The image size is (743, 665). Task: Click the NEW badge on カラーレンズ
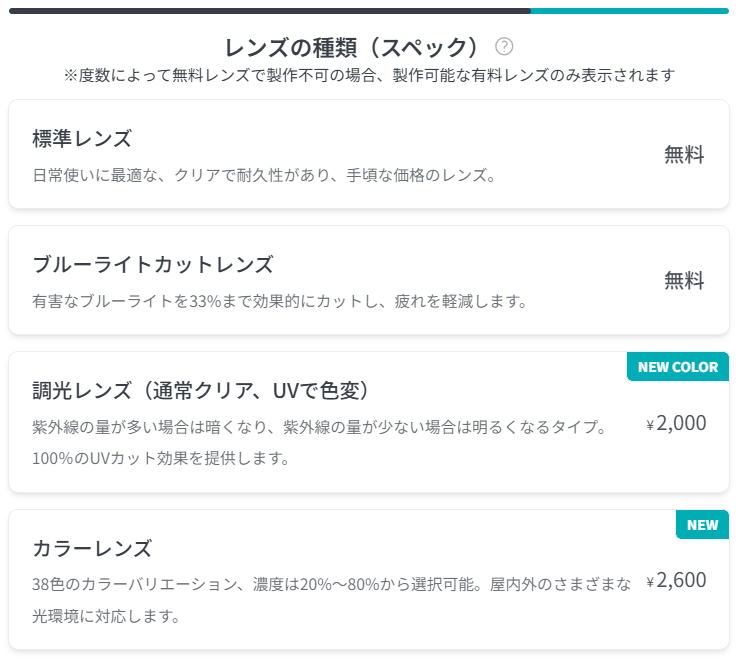click(702, 525)
